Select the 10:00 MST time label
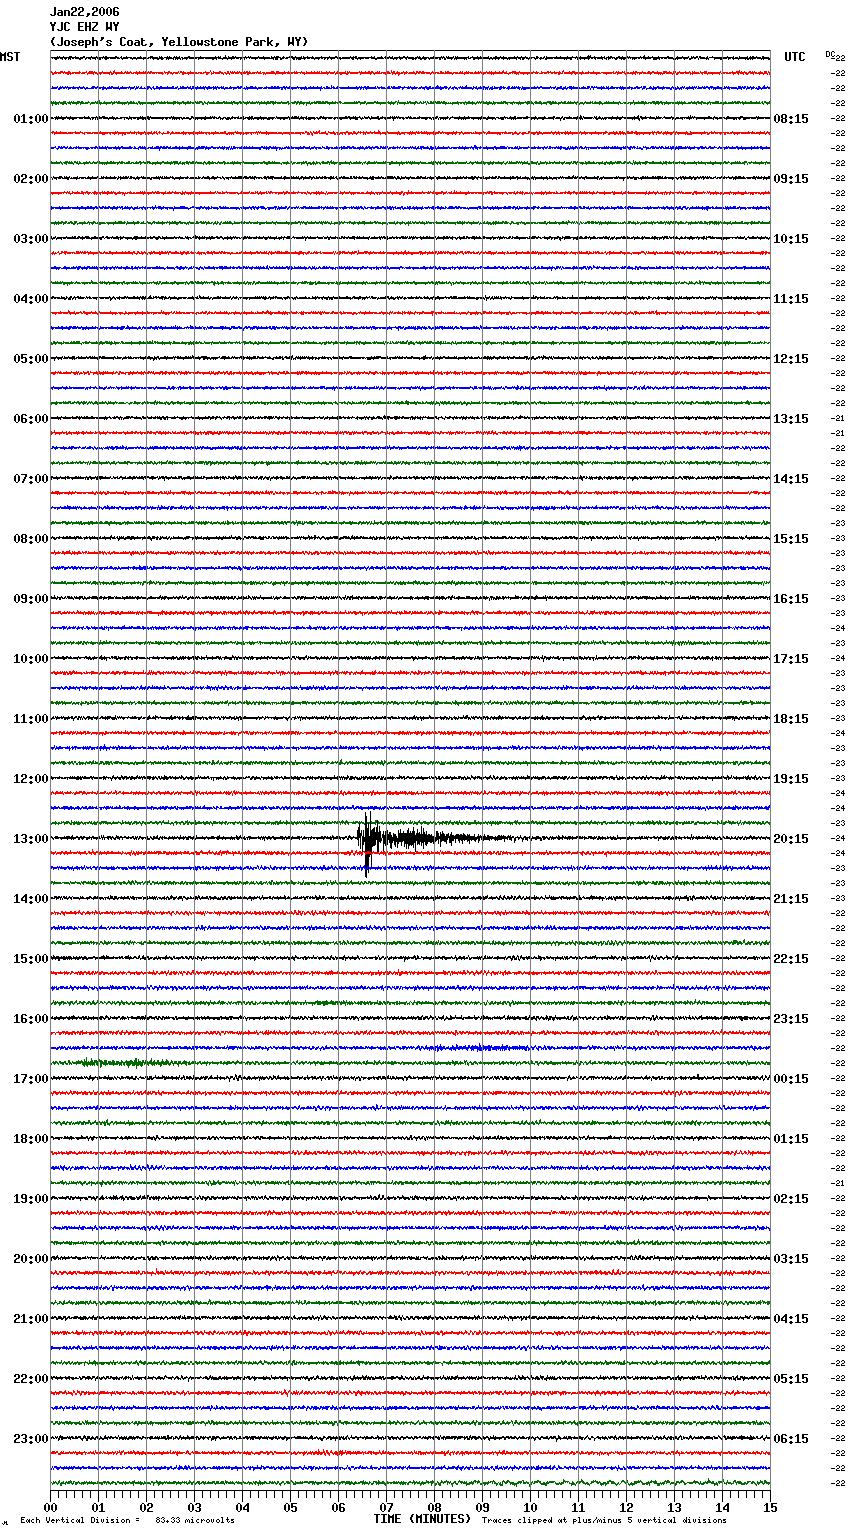Viewport: 850px width, 1534px height. [30, 659]
